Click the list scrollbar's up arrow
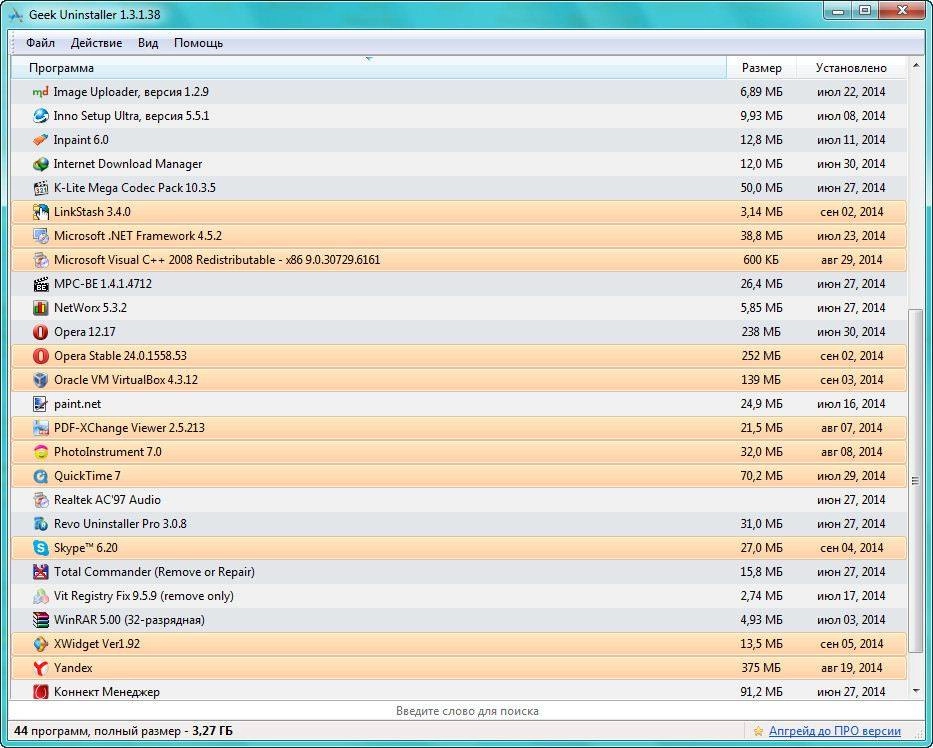The width and height of the screenshot is (933, 748). coord(916,64)
